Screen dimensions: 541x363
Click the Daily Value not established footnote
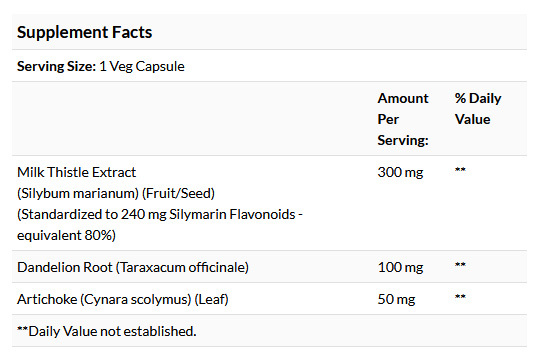[x=107, y=331]
